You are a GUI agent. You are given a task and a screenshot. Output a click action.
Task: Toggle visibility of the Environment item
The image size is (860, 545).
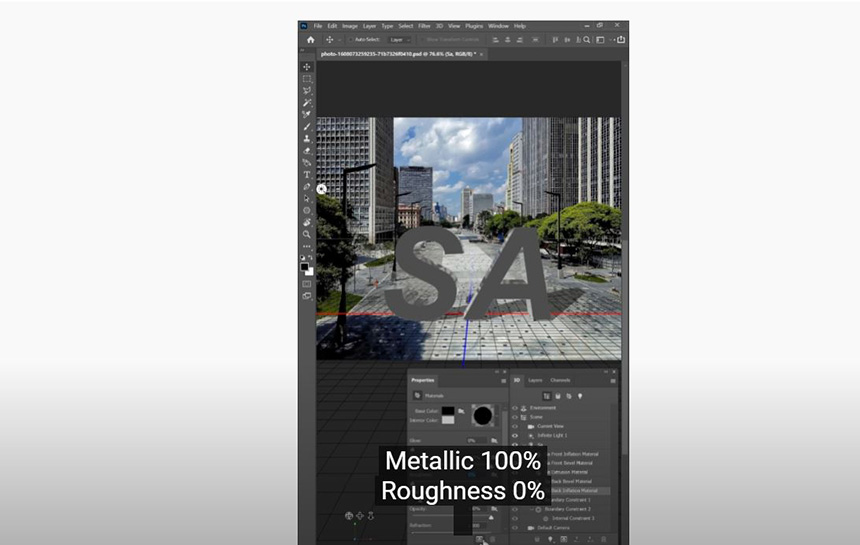tap(516, 408)
